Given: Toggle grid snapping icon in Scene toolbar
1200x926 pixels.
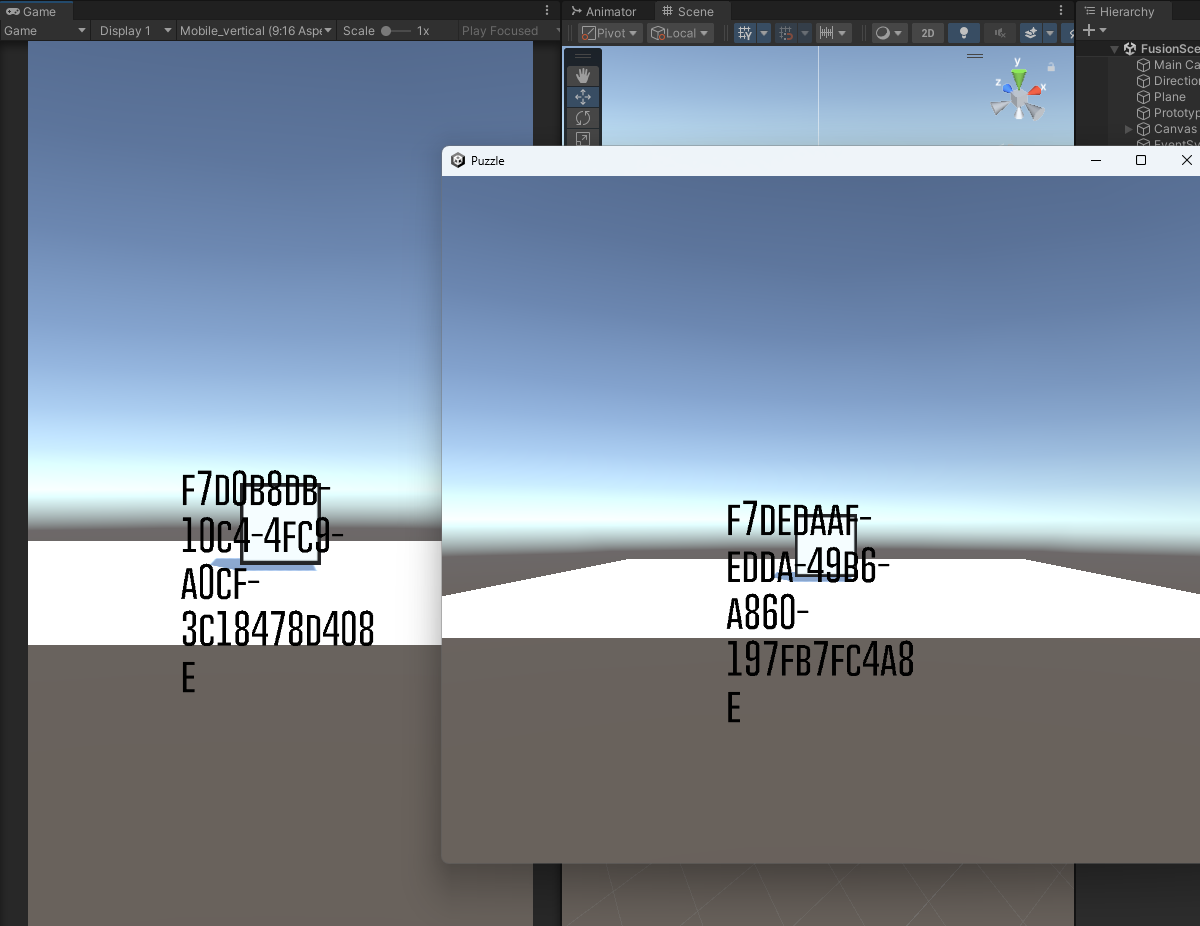Looking at the screenshot, I should [786, 33].
